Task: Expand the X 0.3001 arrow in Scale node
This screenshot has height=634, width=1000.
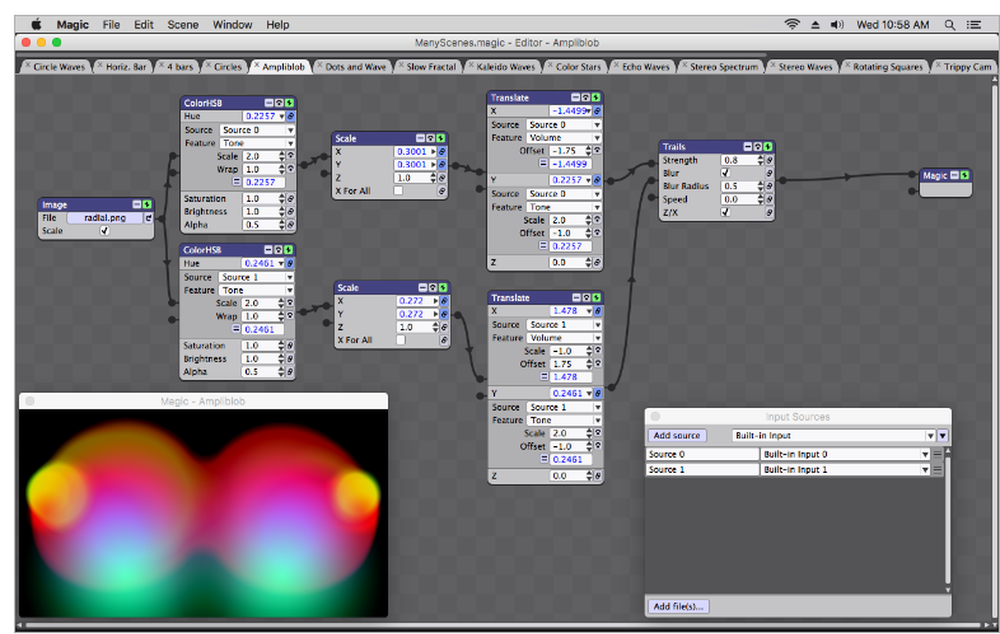Action: (x=433, y=152)
